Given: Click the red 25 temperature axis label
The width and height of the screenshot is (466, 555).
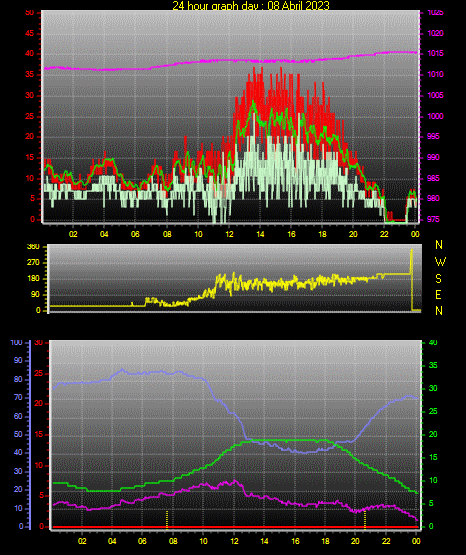Looking at the screenshot, I should click(39, 373).
